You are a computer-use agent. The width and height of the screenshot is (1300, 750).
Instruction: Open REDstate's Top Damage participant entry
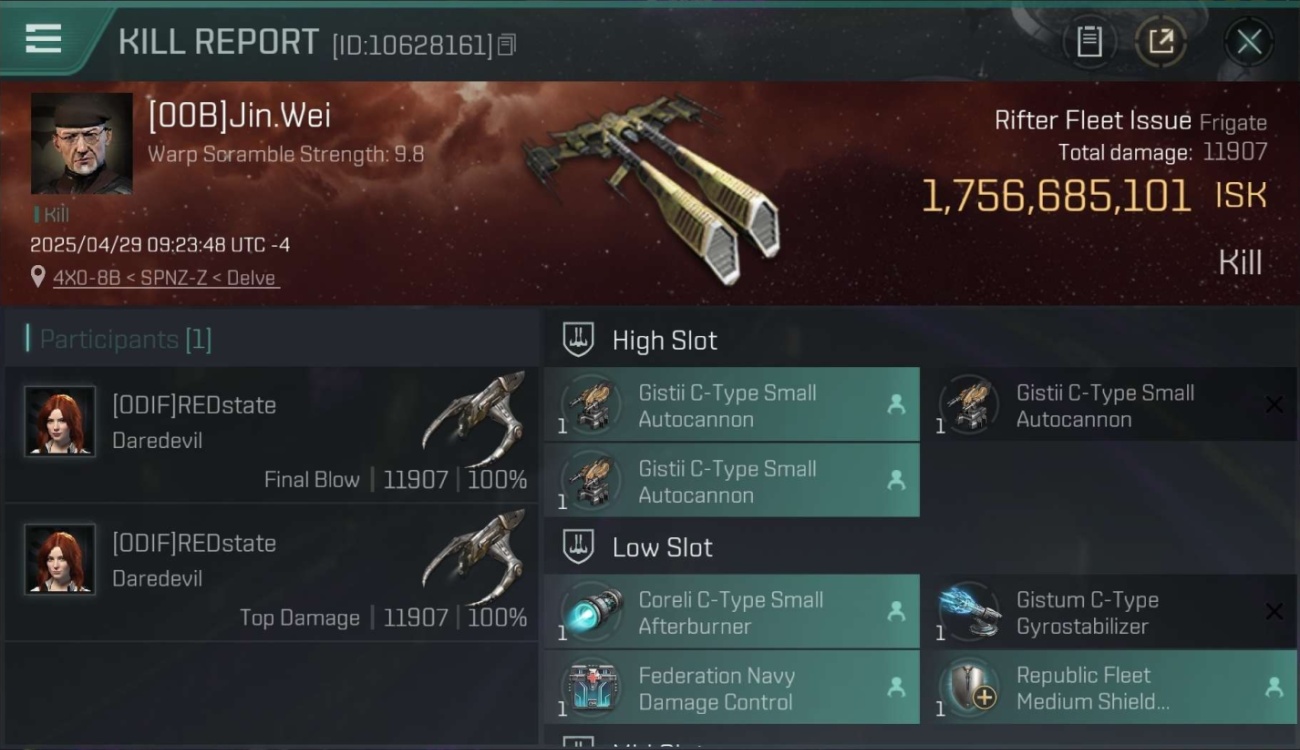pyautogui.click(x=272, y=573)
